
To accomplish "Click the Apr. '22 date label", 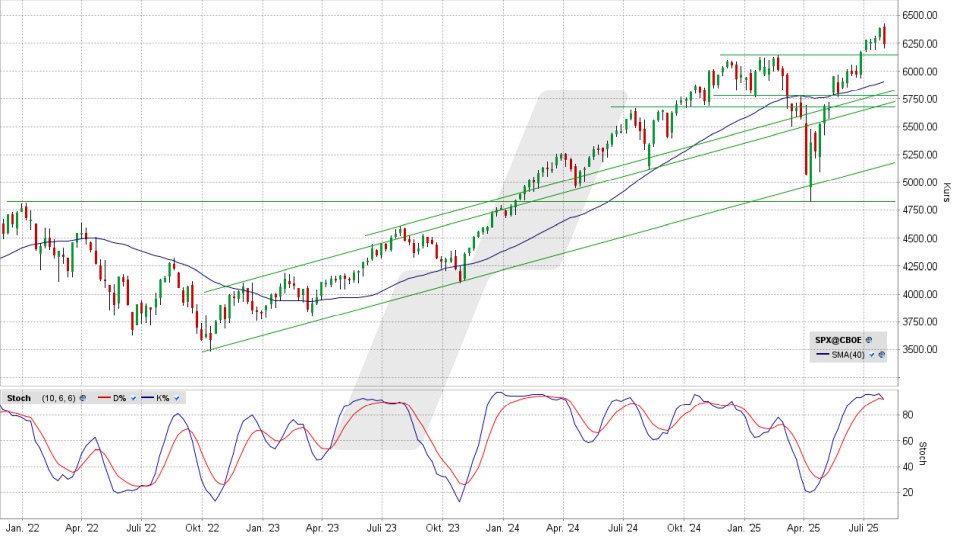I will coord(81,528).
